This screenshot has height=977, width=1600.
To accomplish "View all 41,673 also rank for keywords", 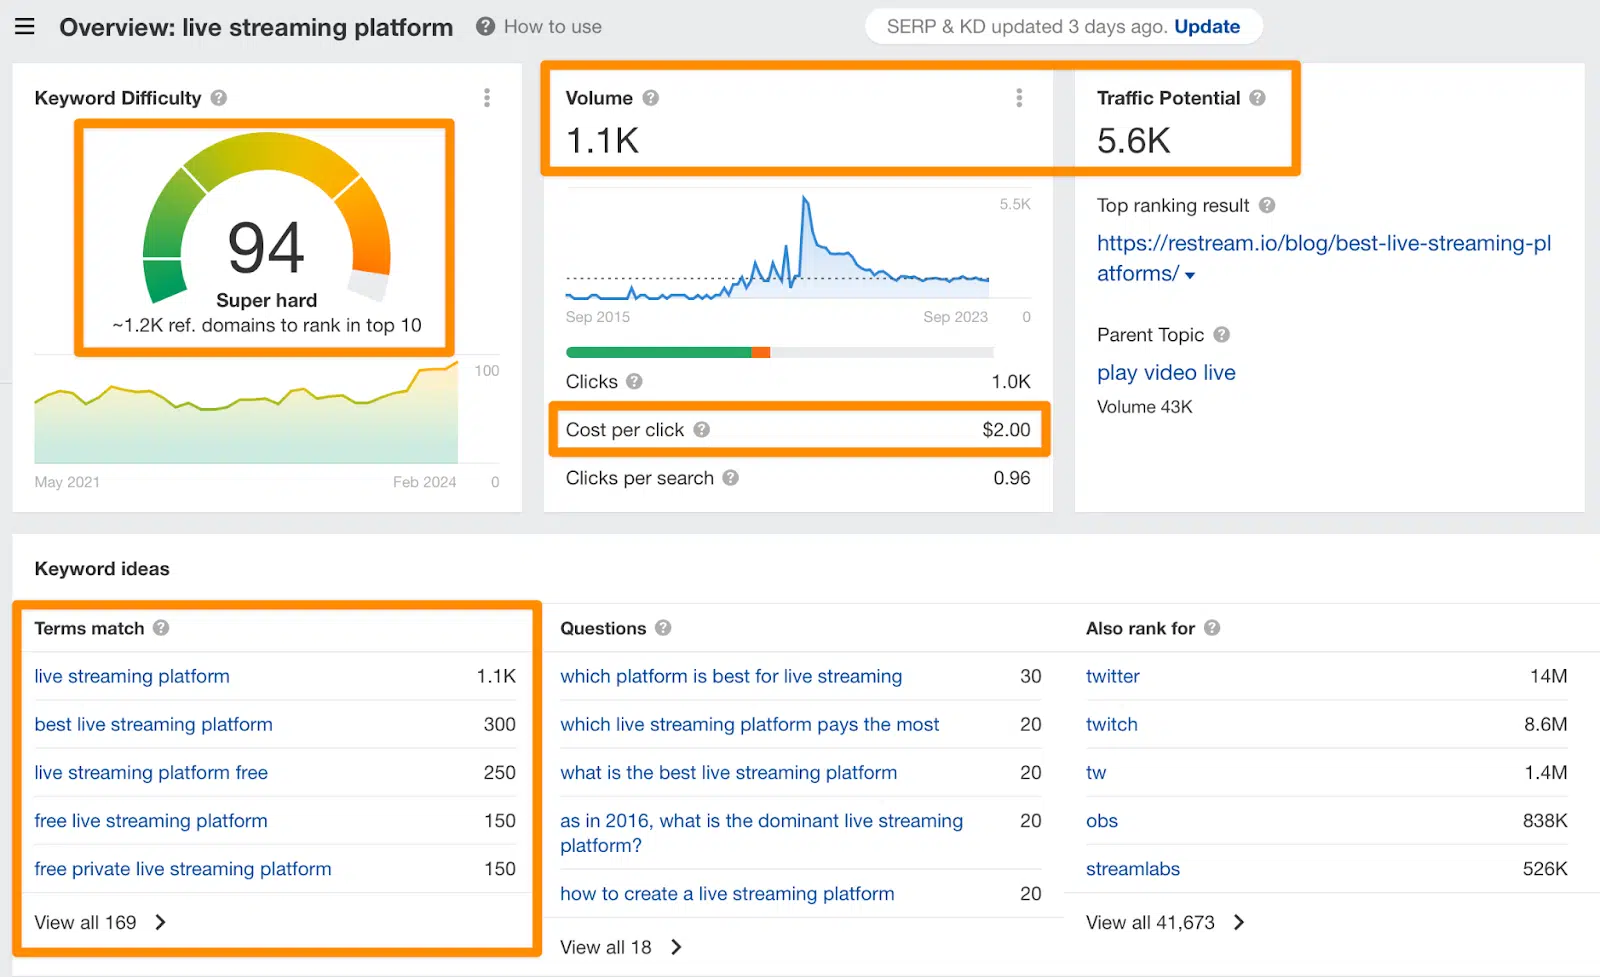I will 1150,922.
